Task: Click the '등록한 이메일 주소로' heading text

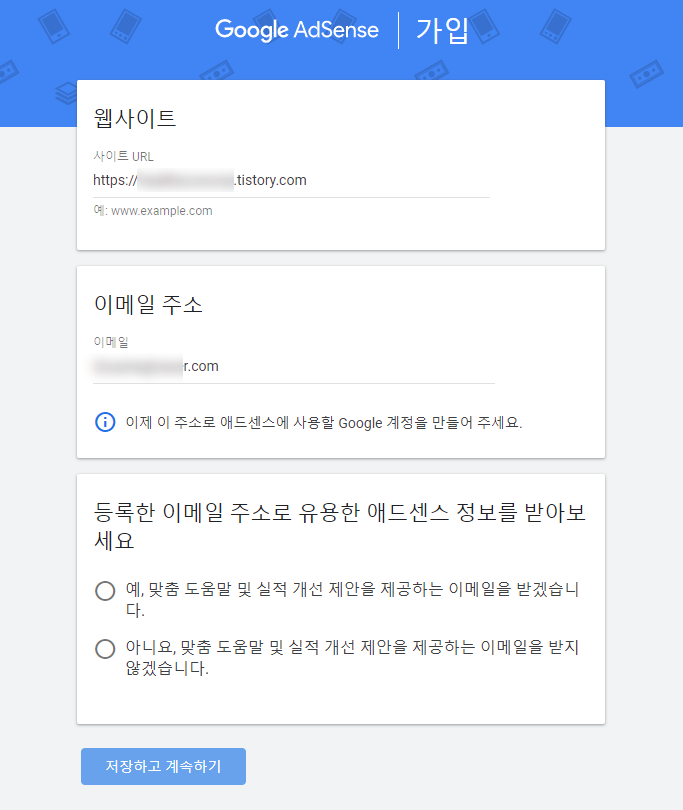Action: point(339,526)
